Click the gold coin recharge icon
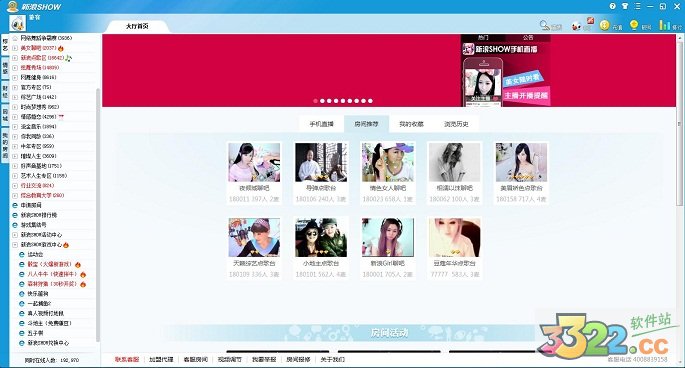 pos(604,25)
